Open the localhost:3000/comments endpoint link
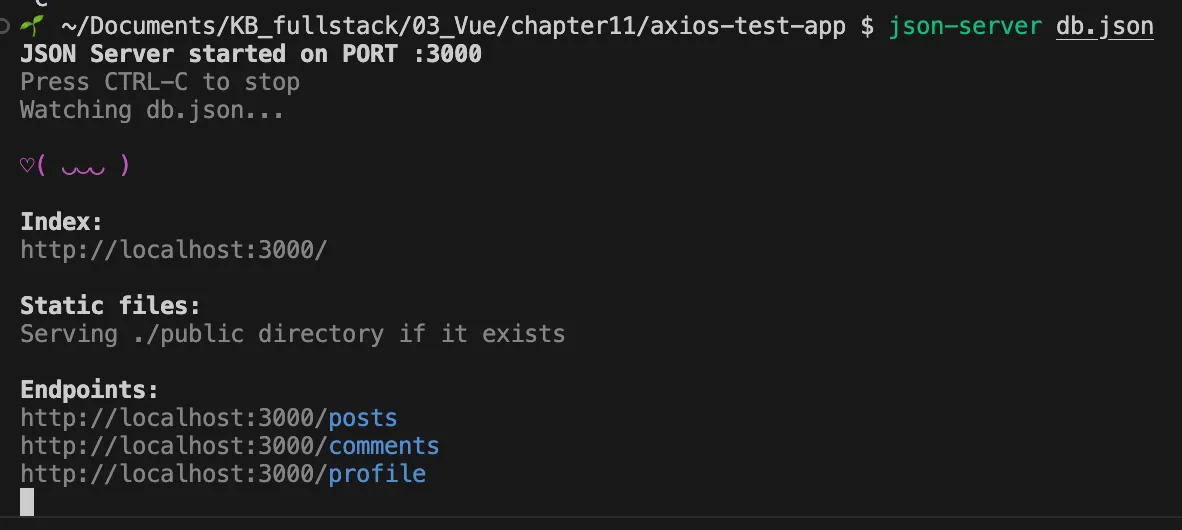The width and height of the screenshot is (1182, 530). coord(383,445)
